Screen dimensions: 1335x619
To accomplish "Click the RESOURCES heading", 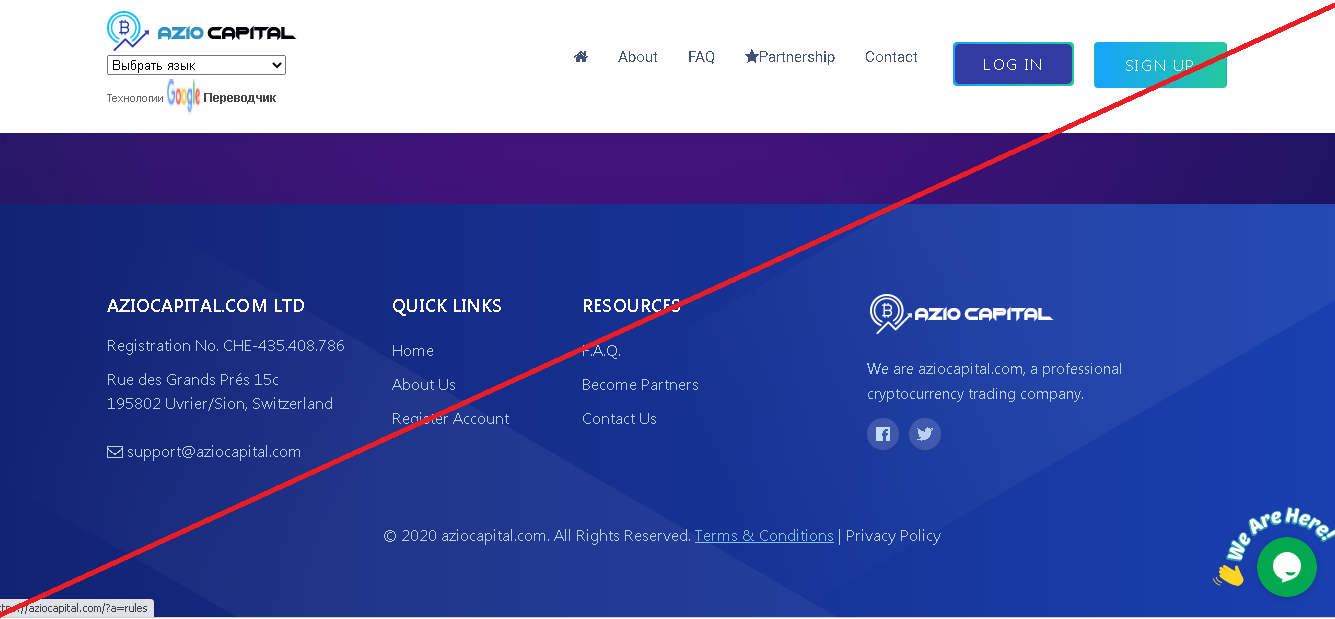I will [x=631, y=306].
